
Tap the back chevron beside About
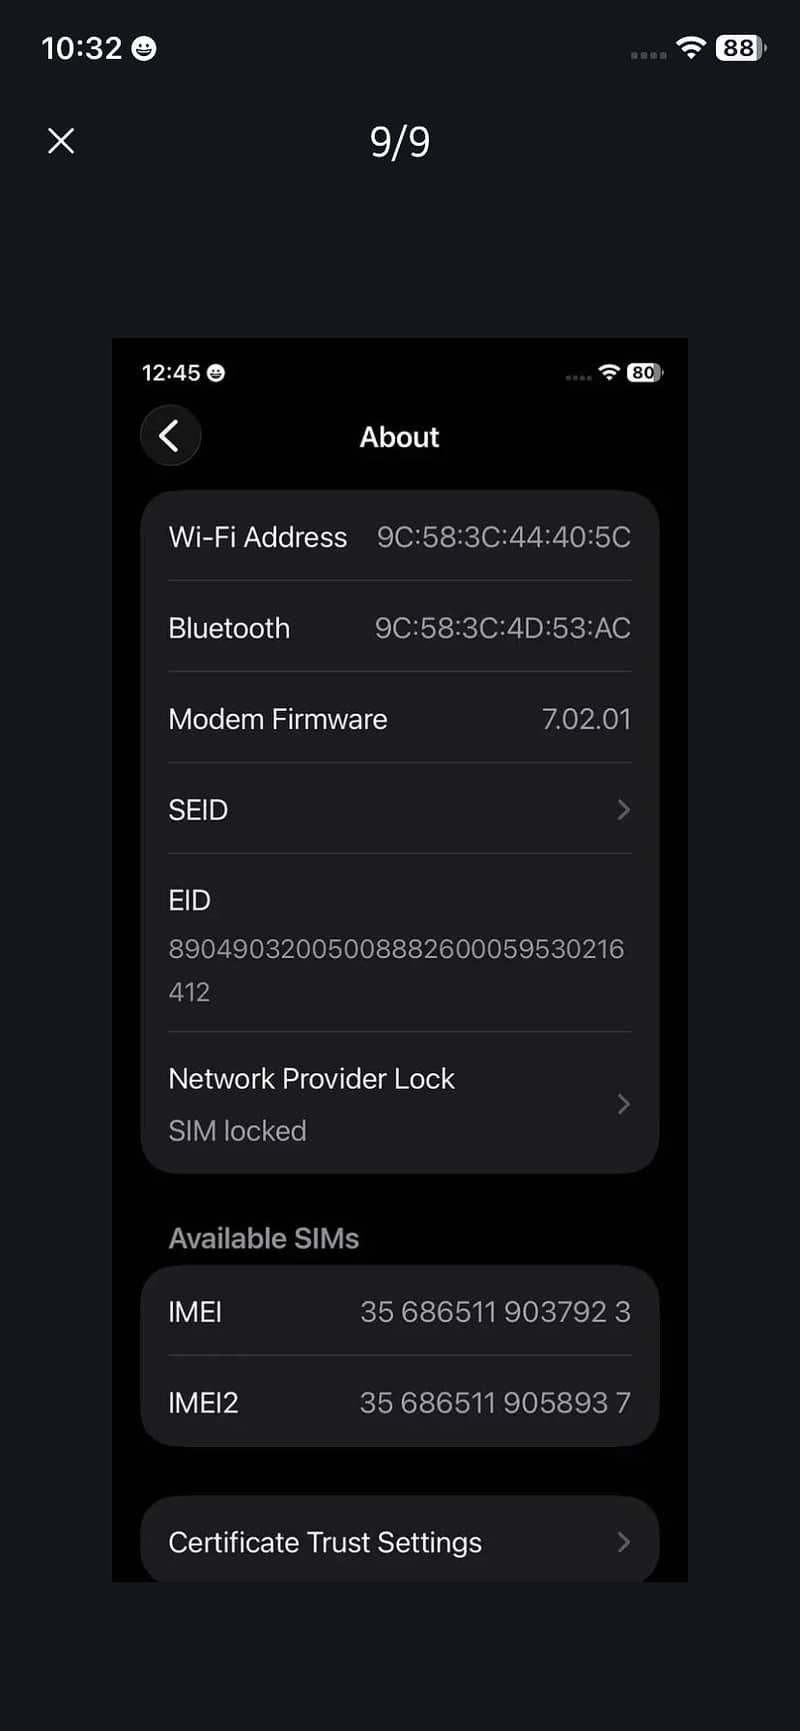tap(170, 436)
